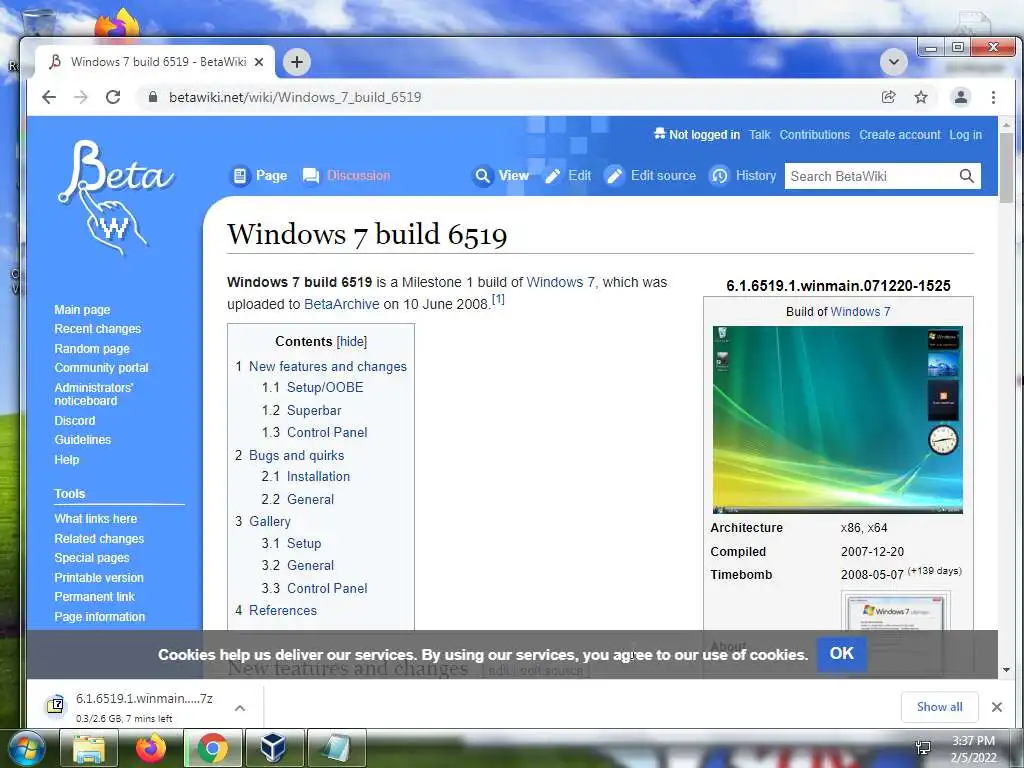Jump to New features and changes section
This screenshot has height=768, width=1024.
[328, 366]
